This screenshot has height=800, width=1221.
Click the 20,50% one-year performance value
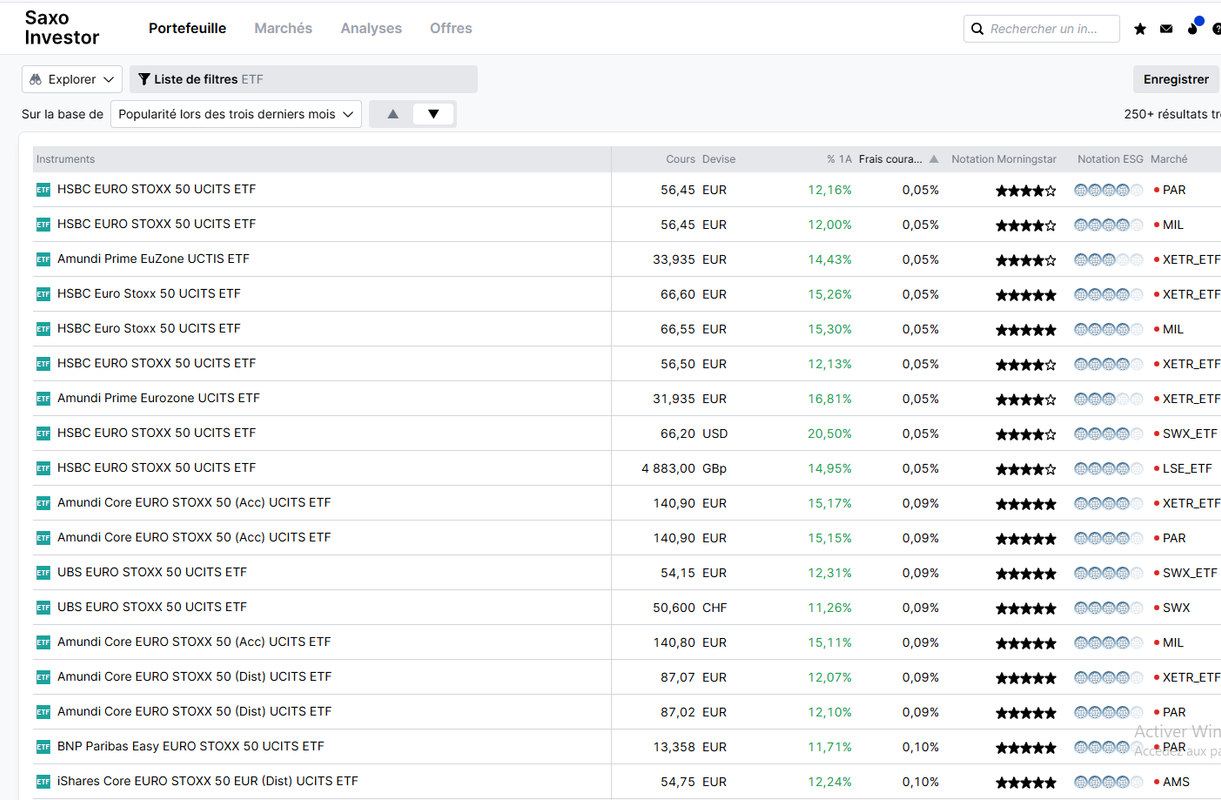tap(830, 434)
